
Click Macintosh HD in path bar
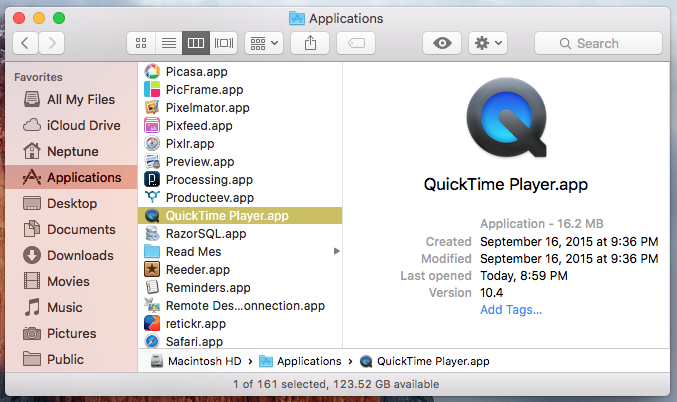coord(196,361)
